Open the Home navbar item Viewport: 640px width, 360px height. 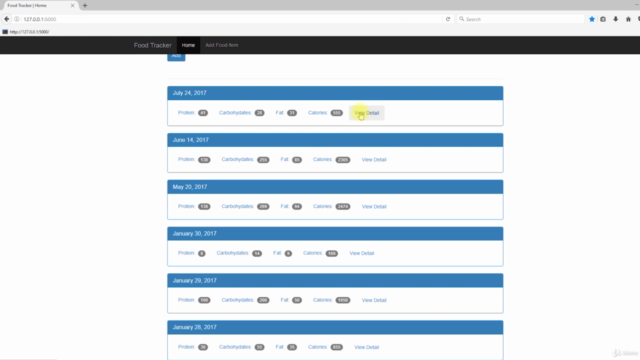[x=188, y=45]
